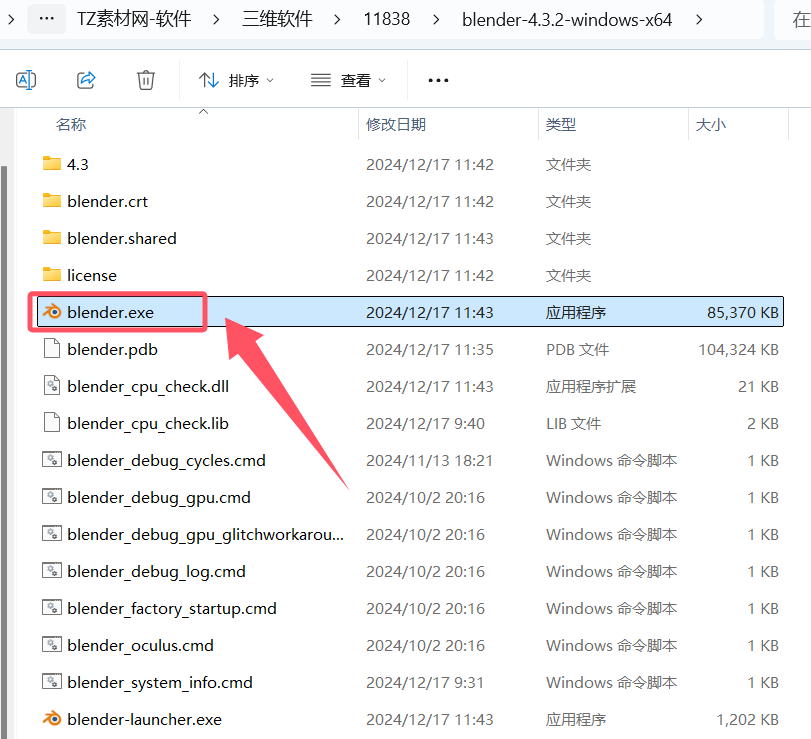Sort by Type (类型) column header

point(561,125)
